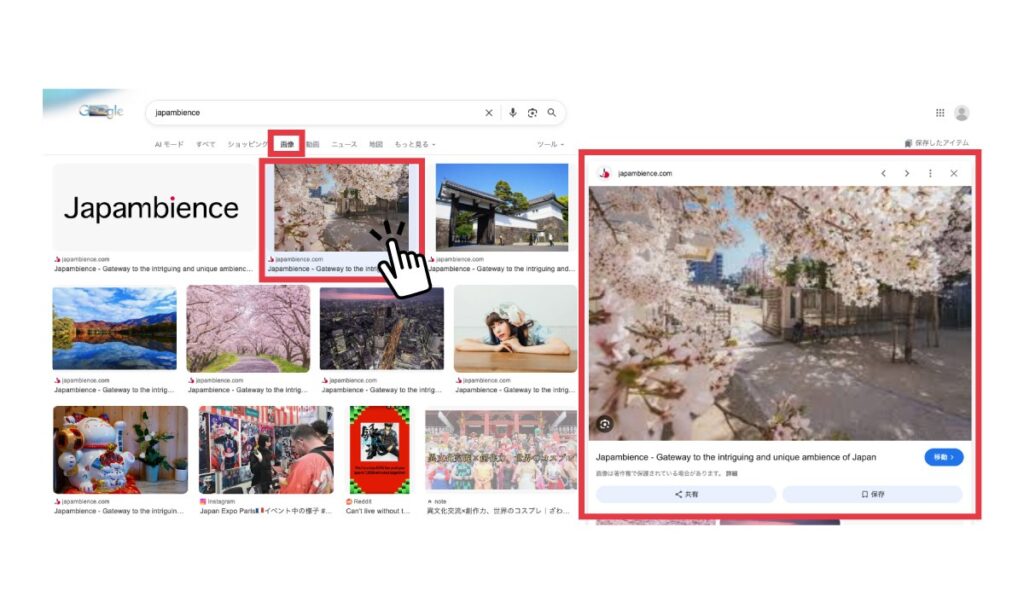
Task: Start voice search with the microphone icon
Action: pyautogui.click(x=513, y=113)
